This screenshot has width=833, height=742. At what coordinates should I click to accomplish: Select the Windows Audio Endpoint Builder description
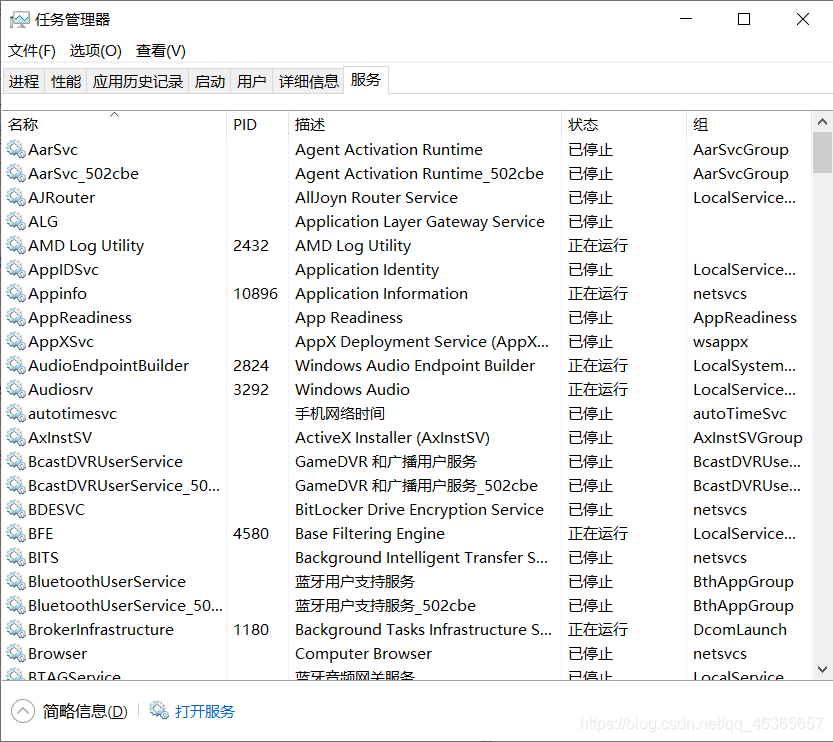[x=415, y=365]
